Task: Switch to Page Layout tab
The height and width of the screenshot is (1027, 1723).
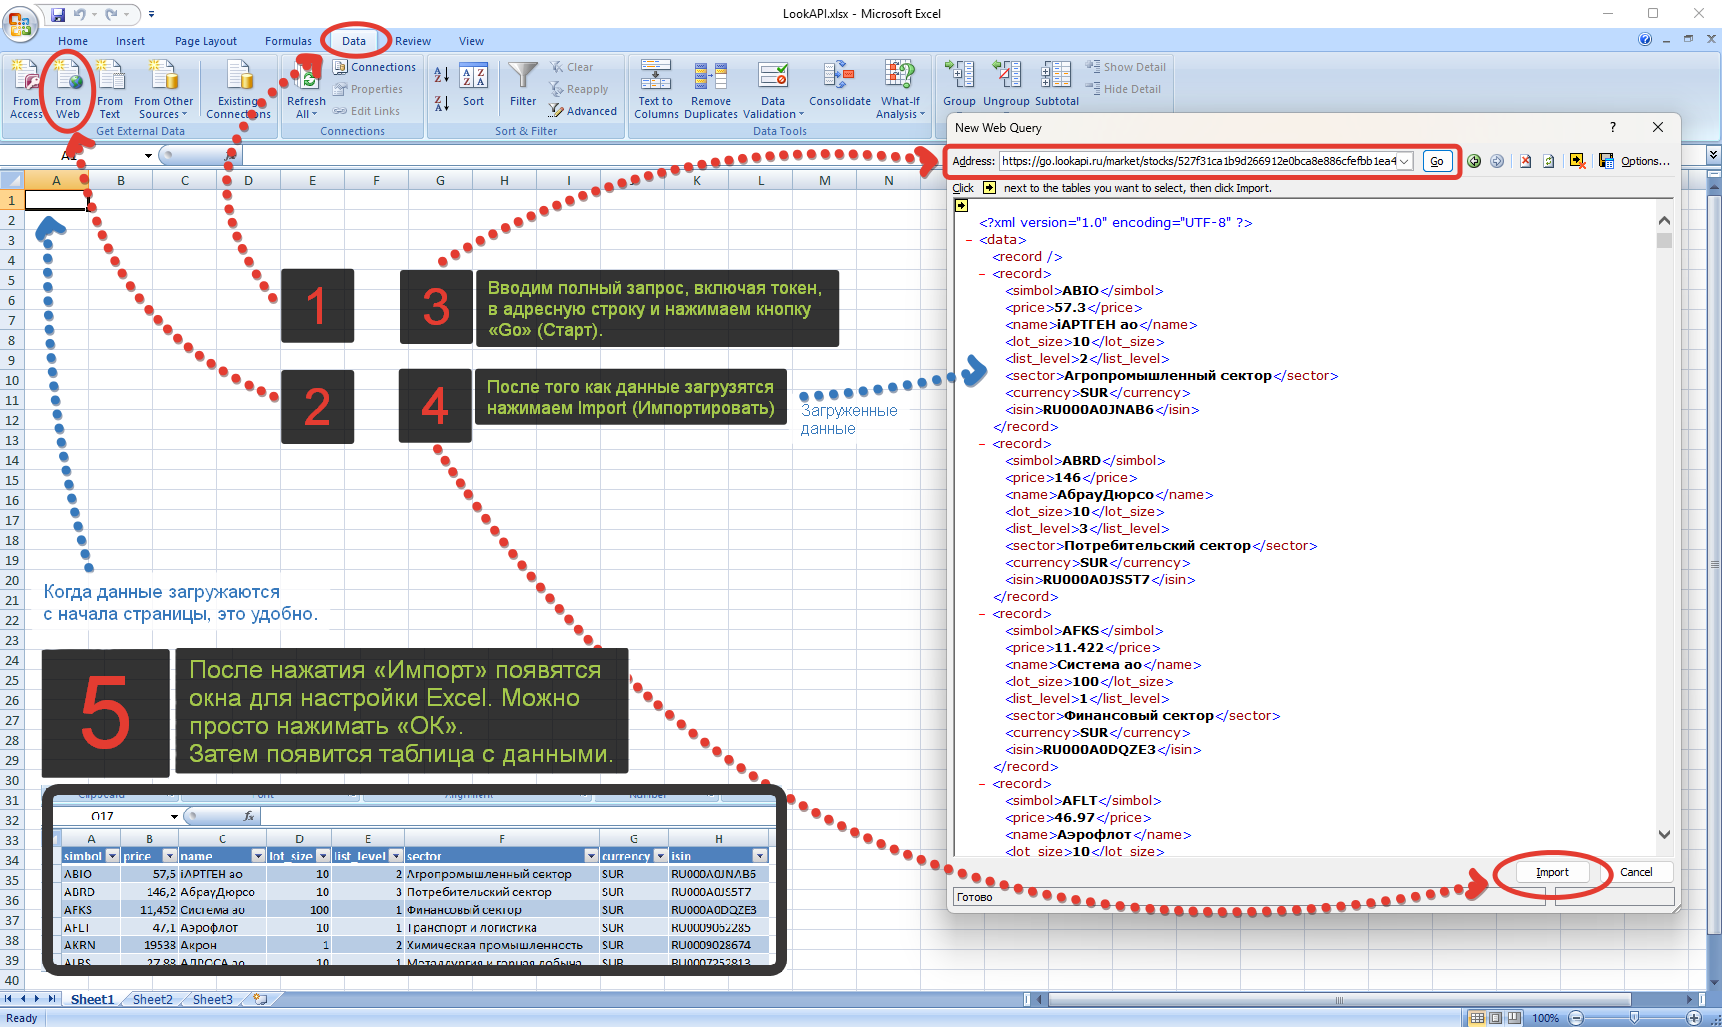Action: click(206, 41)
